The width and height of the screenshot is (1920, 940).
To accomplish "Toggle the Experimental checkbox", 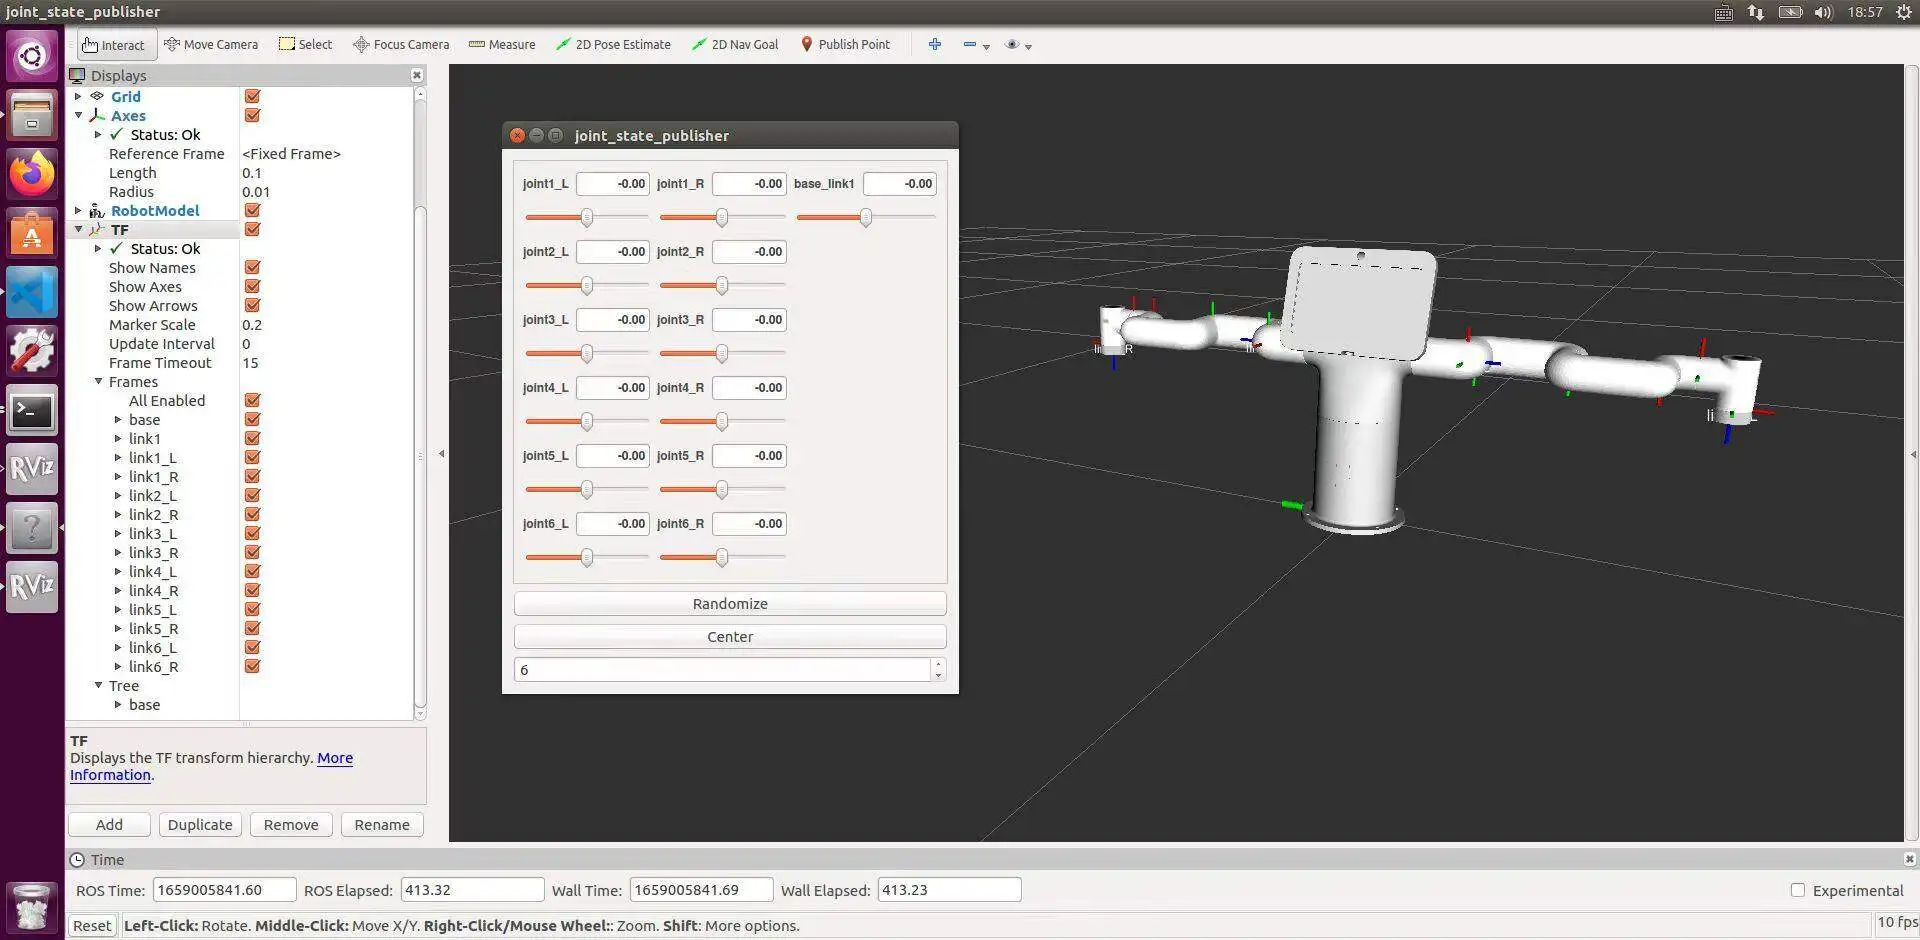I will [1797, 890].
